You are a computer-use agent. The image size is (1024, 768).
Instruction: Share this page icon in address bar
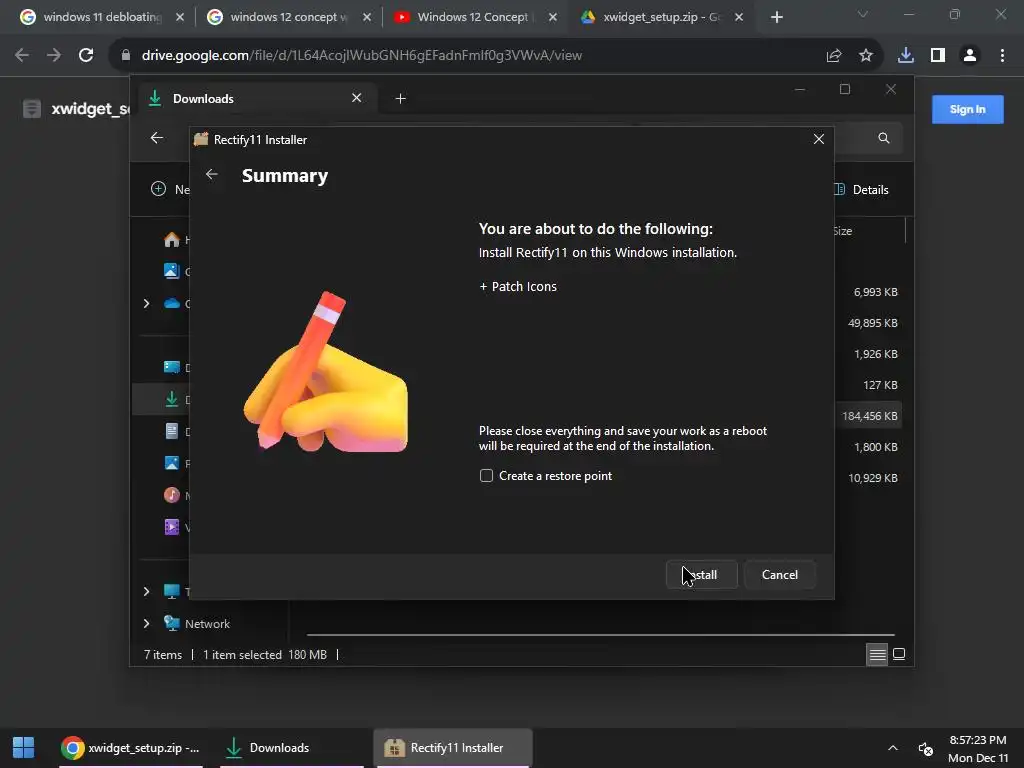(x=833, y=56)
